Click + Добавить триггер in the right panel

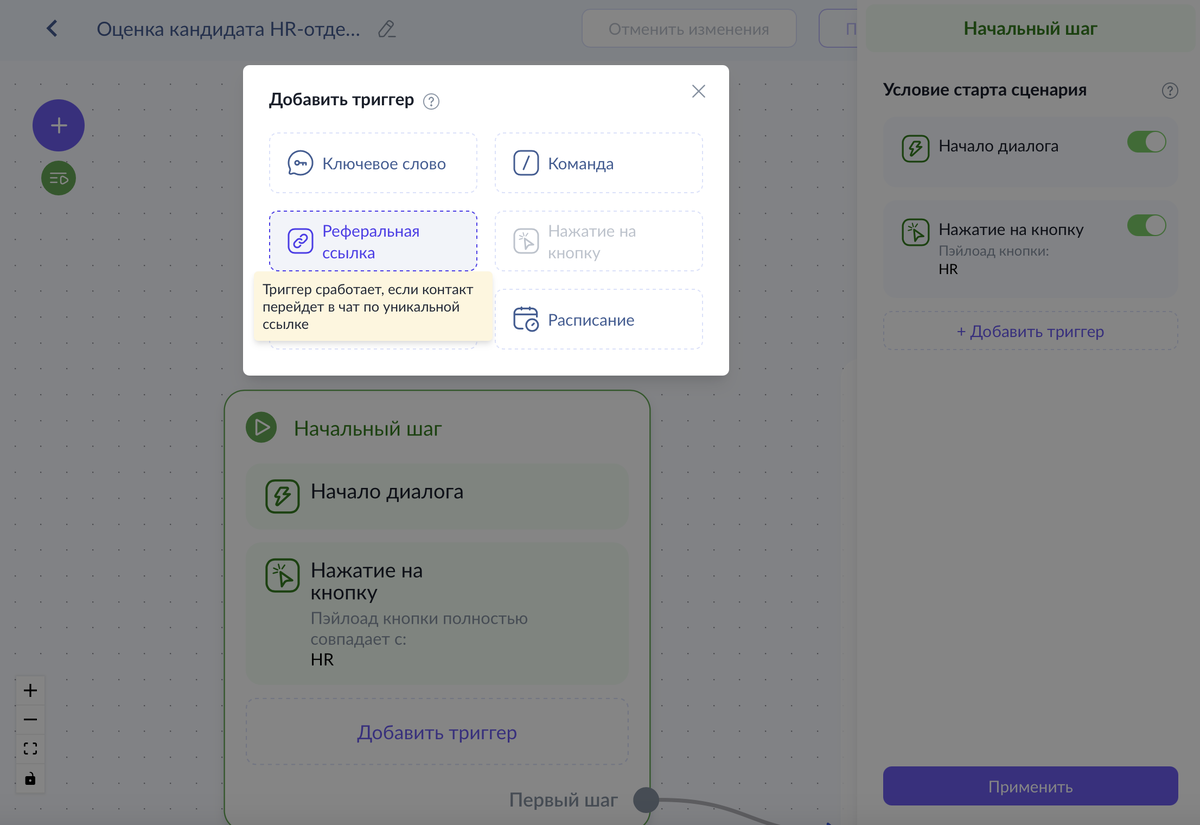1029,330
